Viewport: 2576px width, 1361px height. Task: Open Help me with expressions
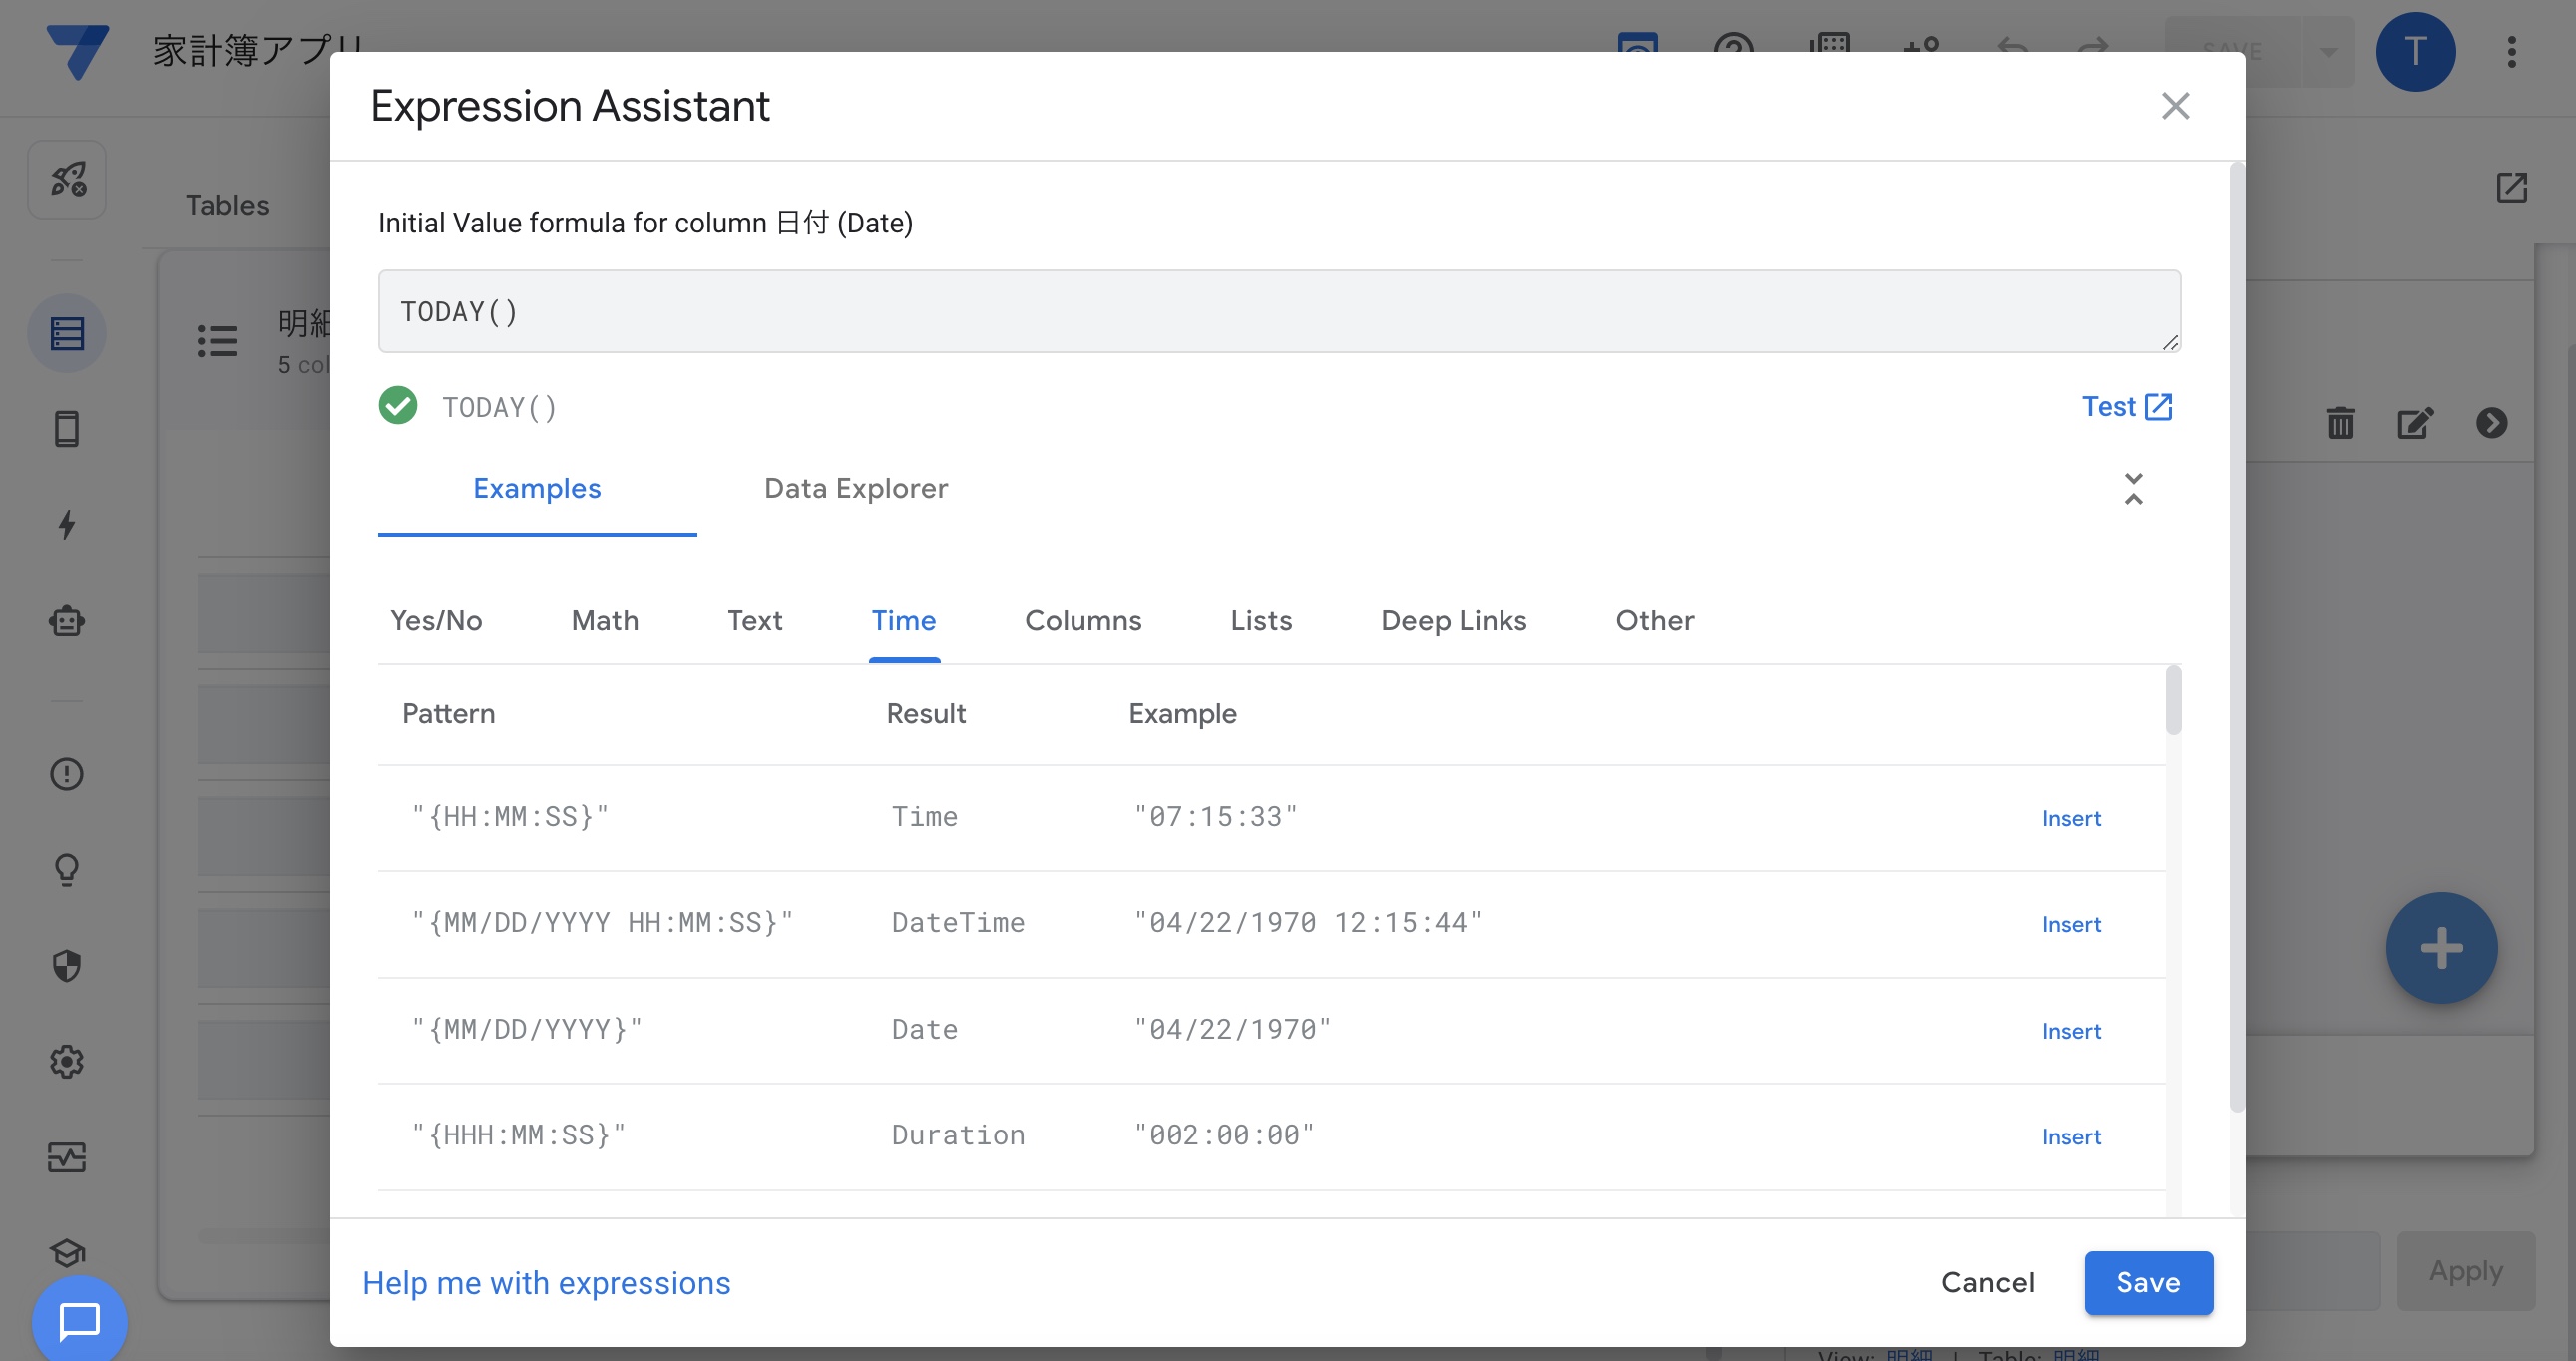547,1283
